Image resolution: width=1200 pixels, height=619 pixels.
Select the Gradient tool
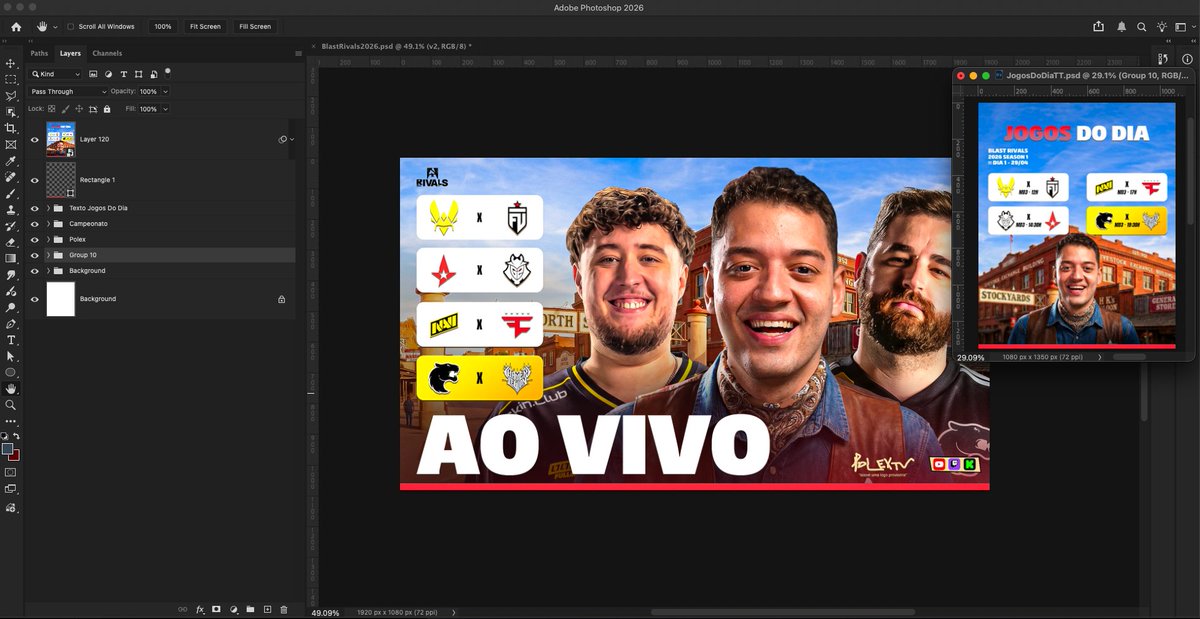click(x=11, y=258)
